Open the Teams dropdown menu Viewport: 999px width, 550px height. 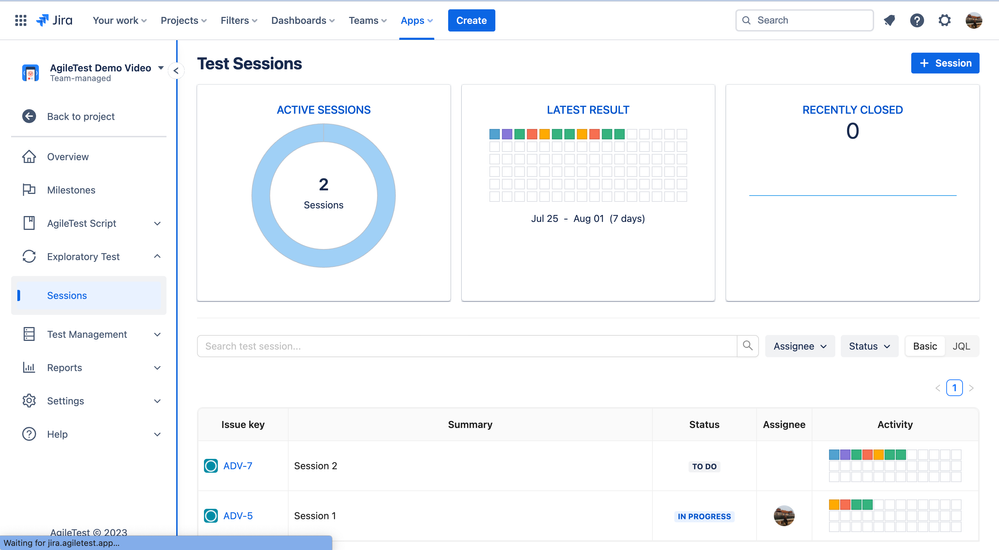click(368, 20)
